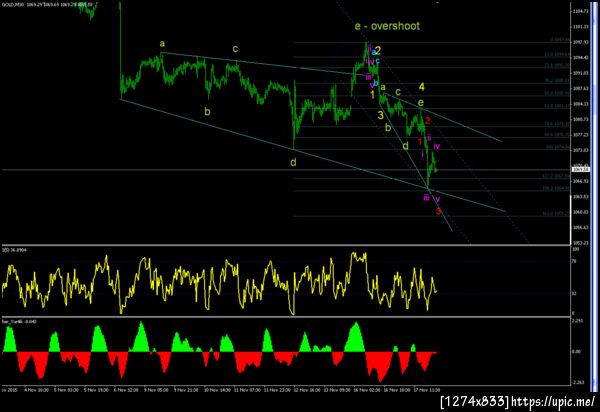Click the 1060.03 price axis label
The width and height of the screenshot is (600, 412).
pos(580,212)
